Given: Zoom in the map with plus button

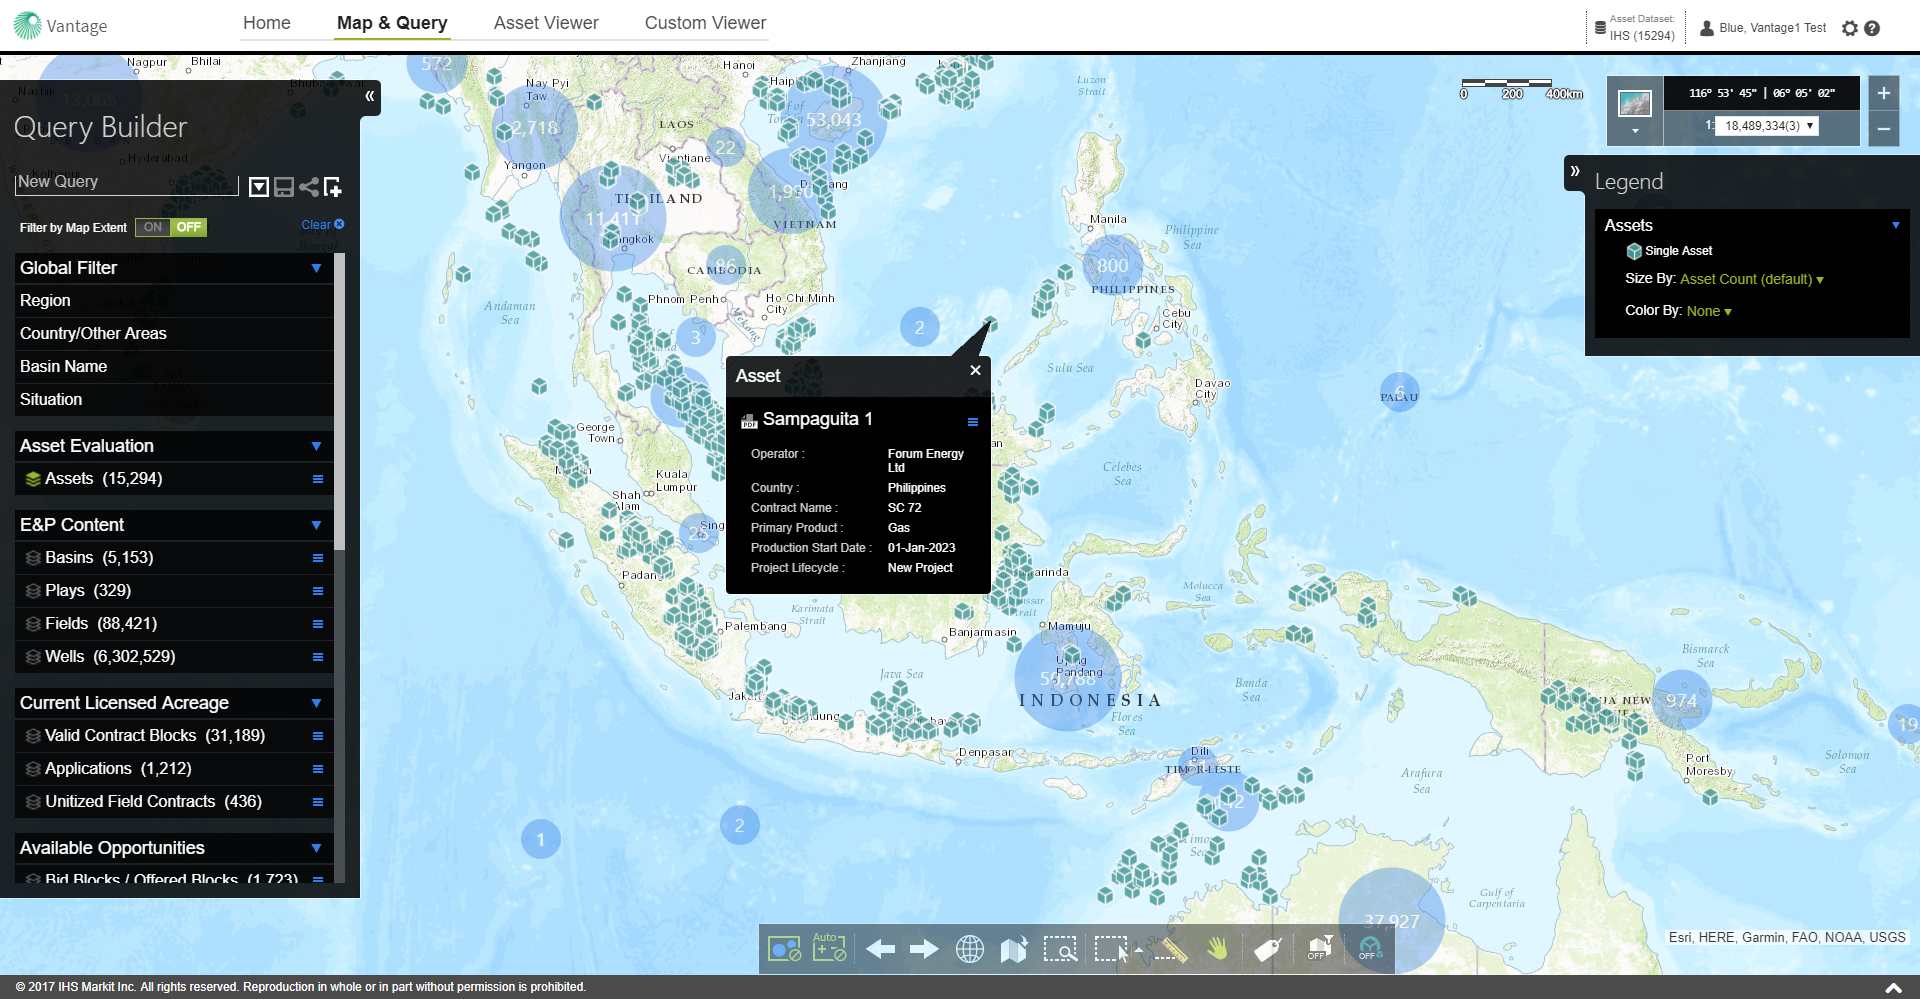Looking at the screenshot, I should [1883, 93].
